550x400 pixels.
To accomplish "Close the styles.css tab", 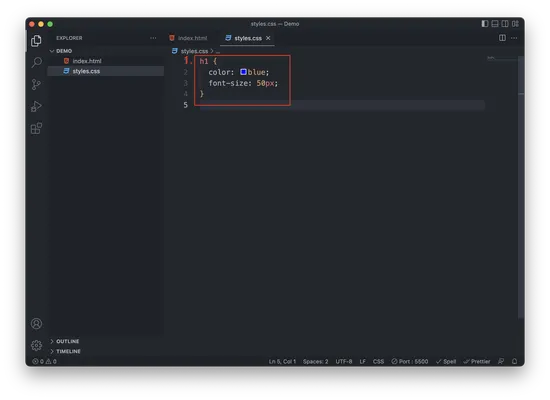I will (x=268, y=38).
